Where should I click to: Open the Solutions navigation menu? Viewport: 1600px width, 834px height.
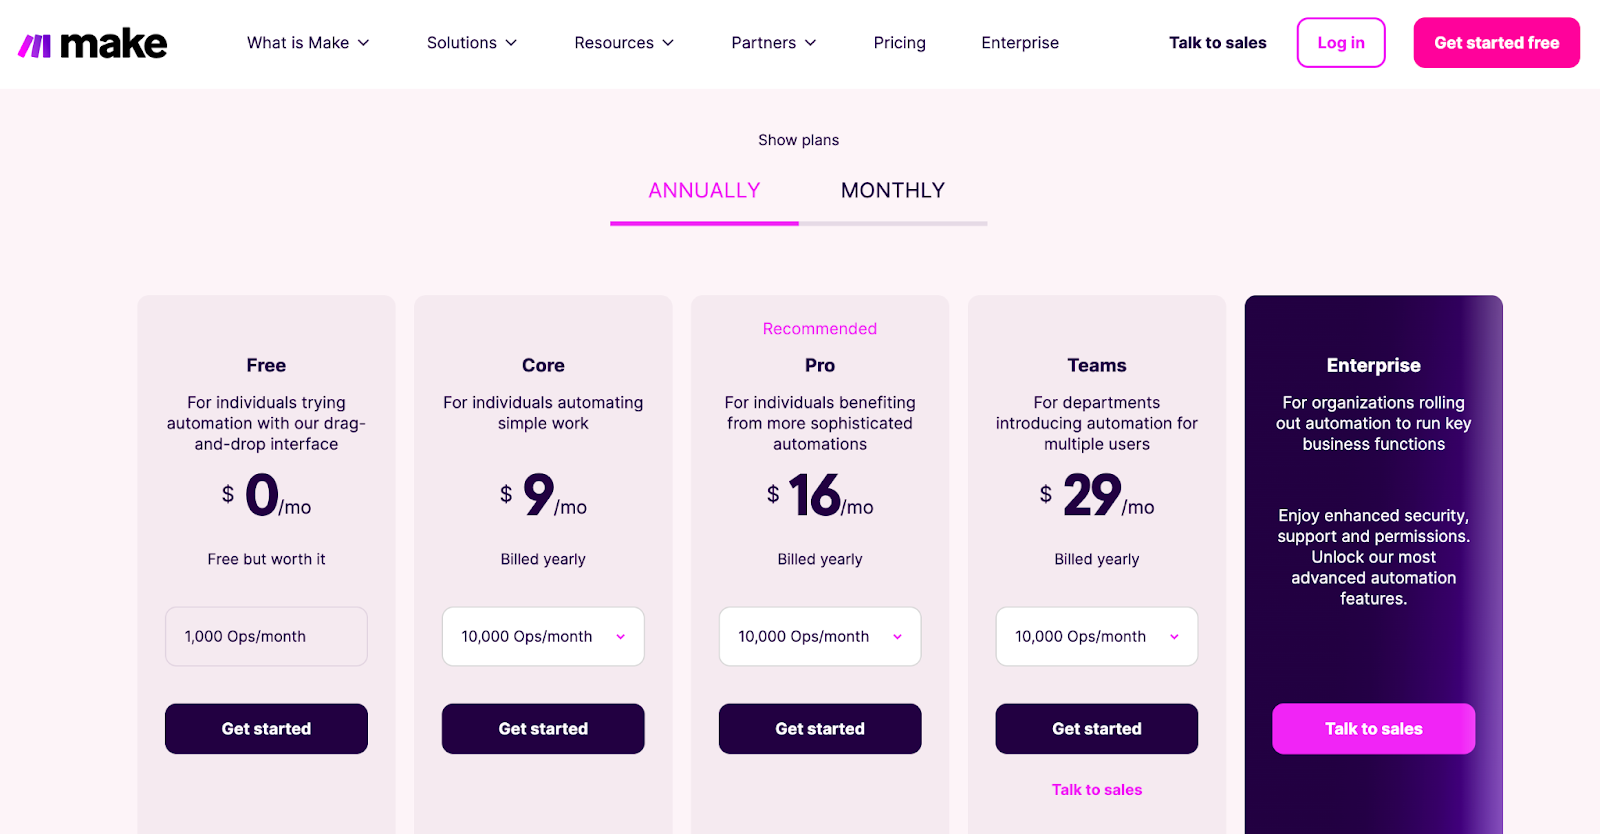pyautogui.click(x=470, y=43)
